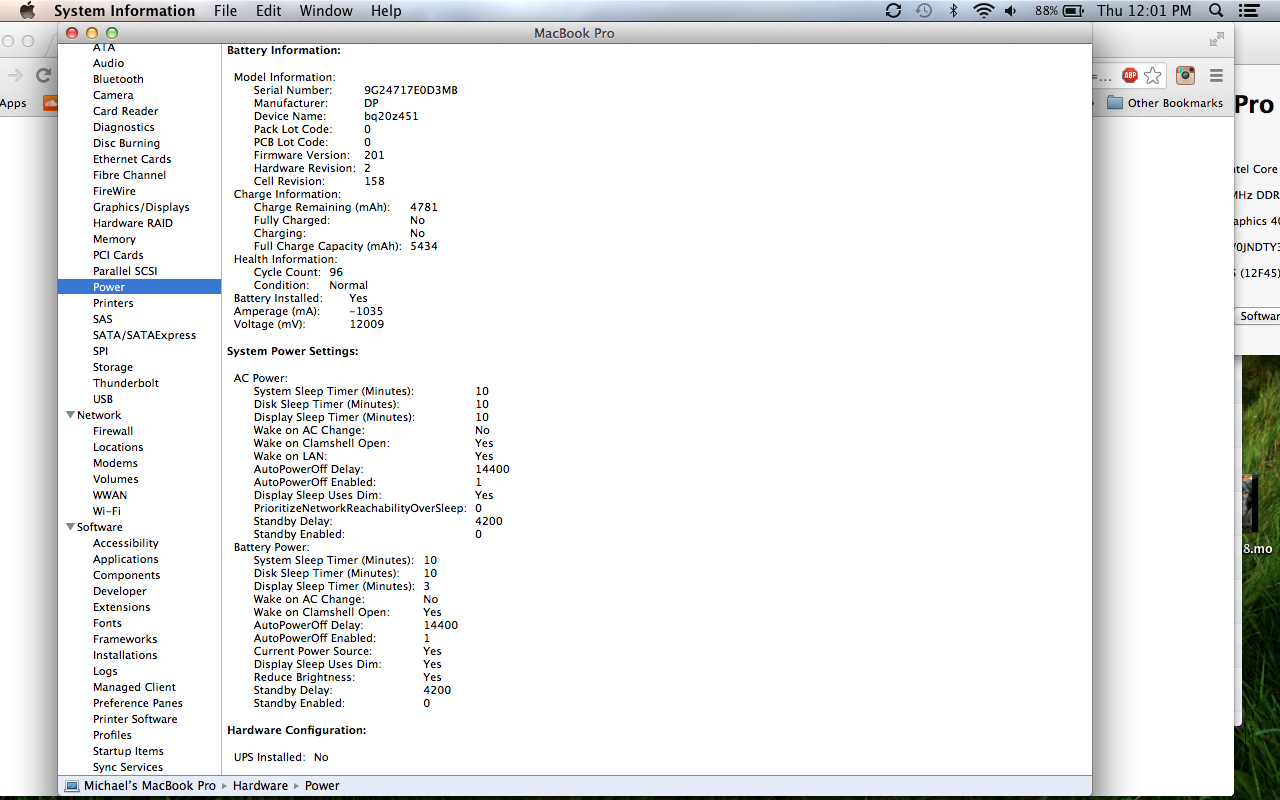Click Apps bookmark in Chrome bar

tap(13, 103)
